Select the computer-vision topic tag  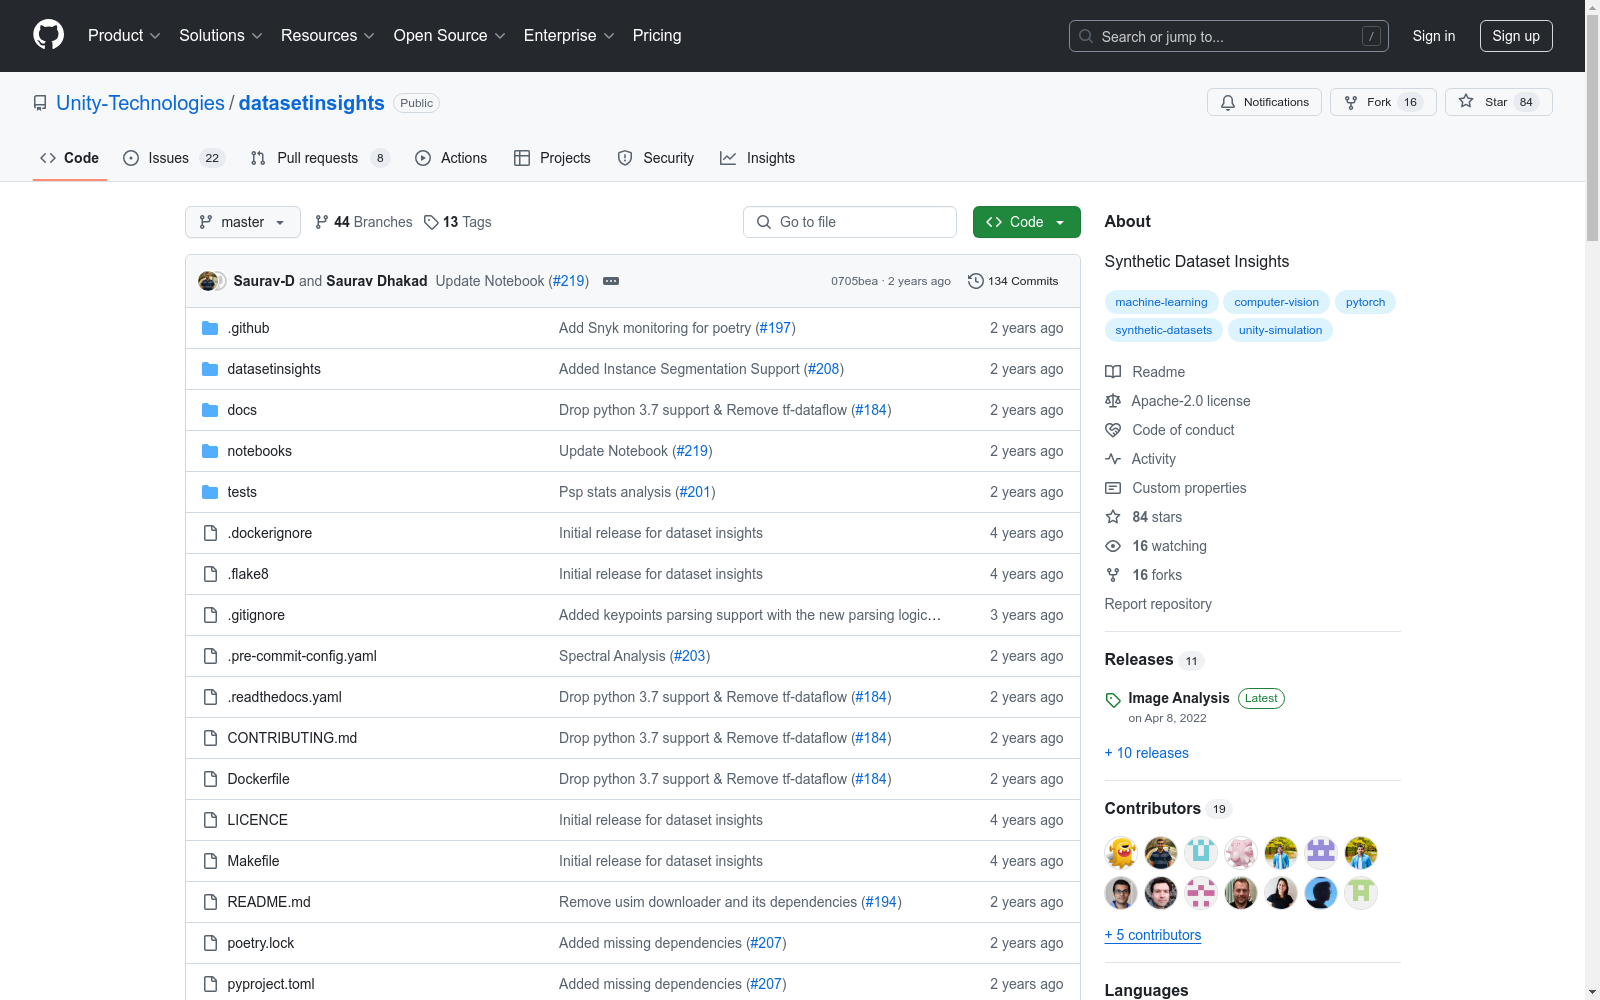click(x=1276, y=302)
